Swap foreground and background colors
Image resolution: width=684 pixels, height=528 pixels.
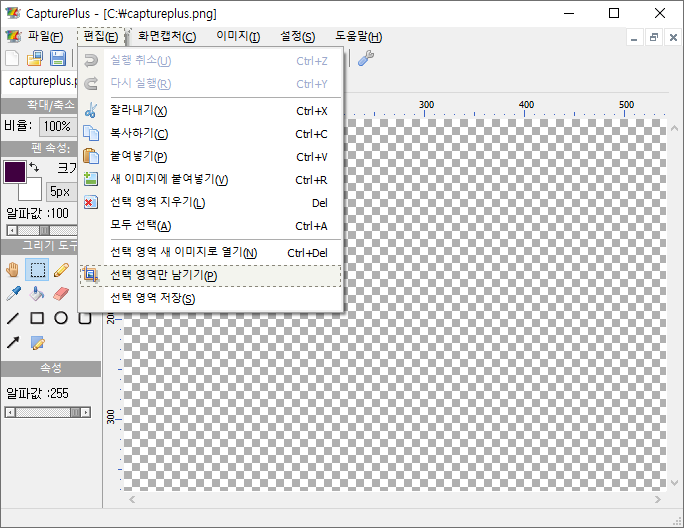[x=35, y=166]
